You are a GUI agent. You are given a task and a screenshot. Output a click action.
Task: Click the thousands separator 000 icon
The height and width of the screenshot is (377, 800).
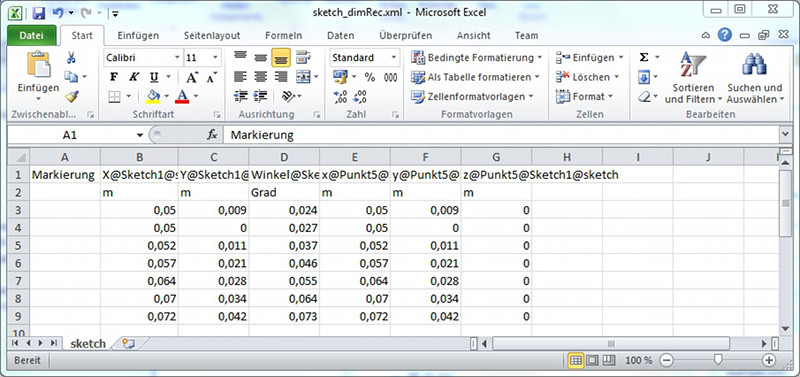click(390, 77)
